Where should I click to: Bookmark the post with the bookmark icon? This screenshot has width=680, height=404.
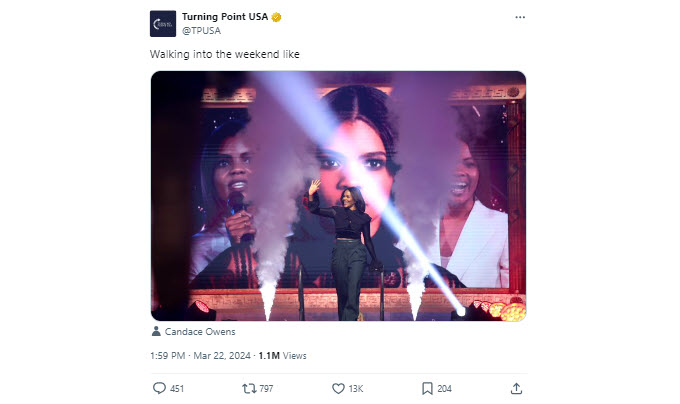(427, 388)
